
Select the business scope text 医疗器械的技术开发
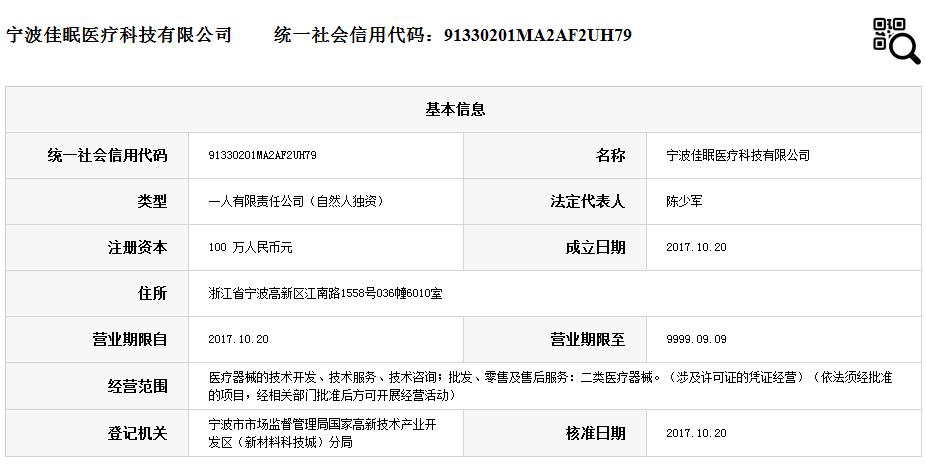click(262, 378)
